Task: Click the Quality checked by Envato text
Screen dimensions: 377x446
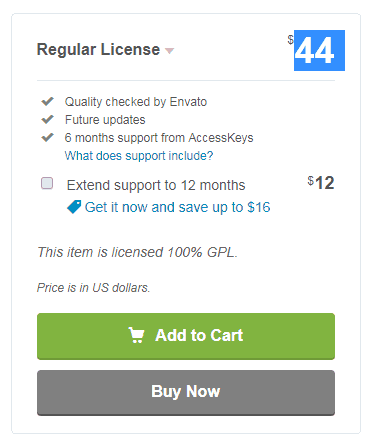Action: click(136, 102)
